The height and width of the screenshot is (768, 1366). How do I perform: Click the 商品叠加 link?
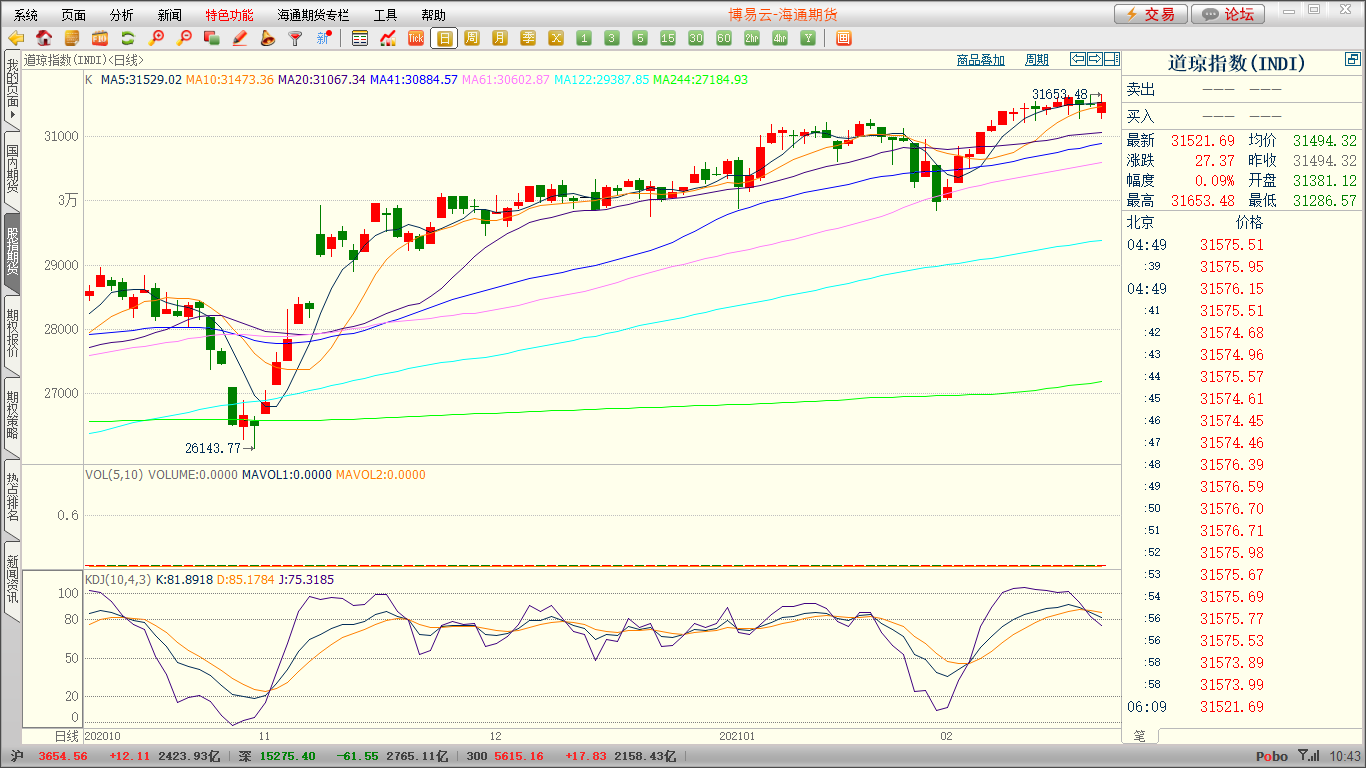point(981,60)
